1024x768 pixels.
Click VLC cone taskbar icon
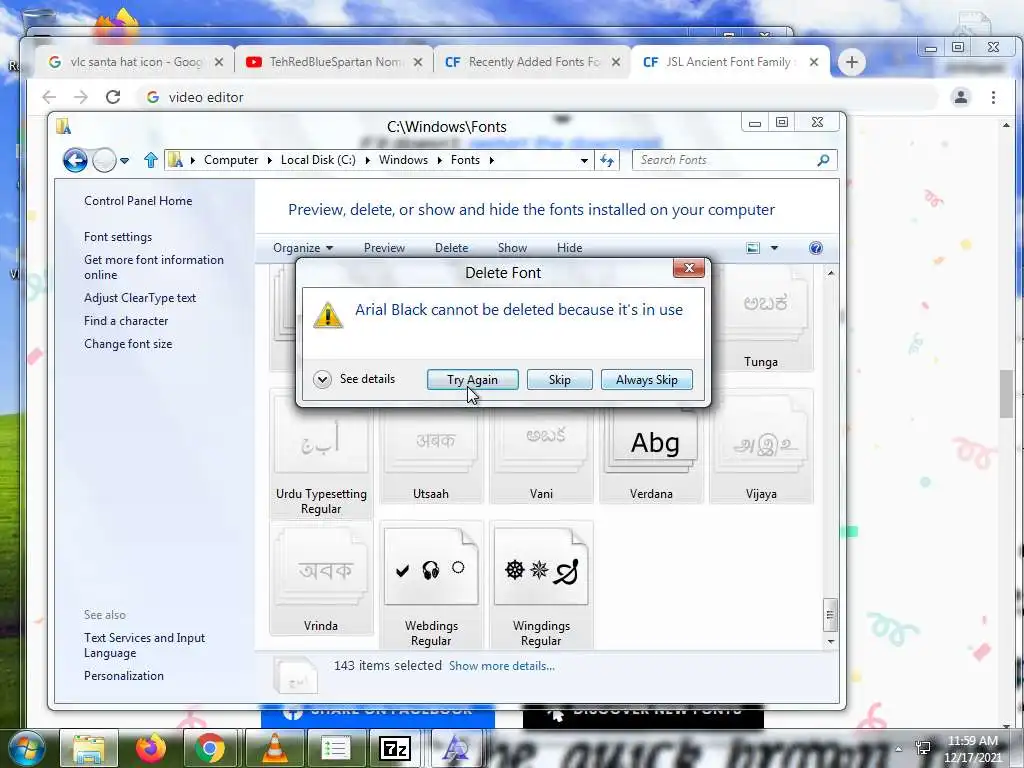(275, 748)
